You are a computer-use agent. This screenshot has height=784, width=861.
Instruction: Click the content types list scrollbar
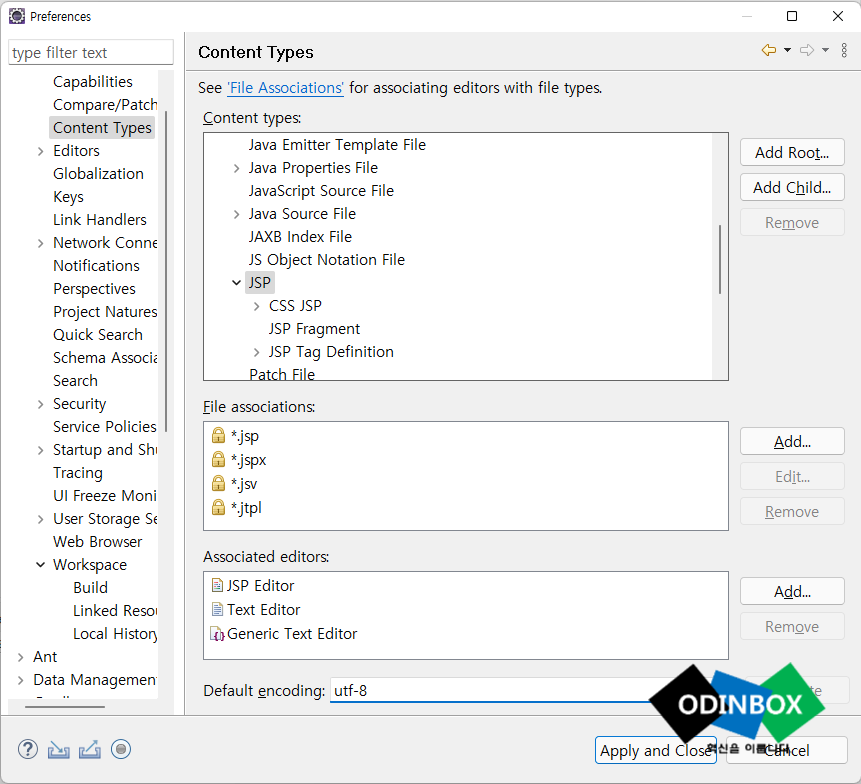coord(720,259)
